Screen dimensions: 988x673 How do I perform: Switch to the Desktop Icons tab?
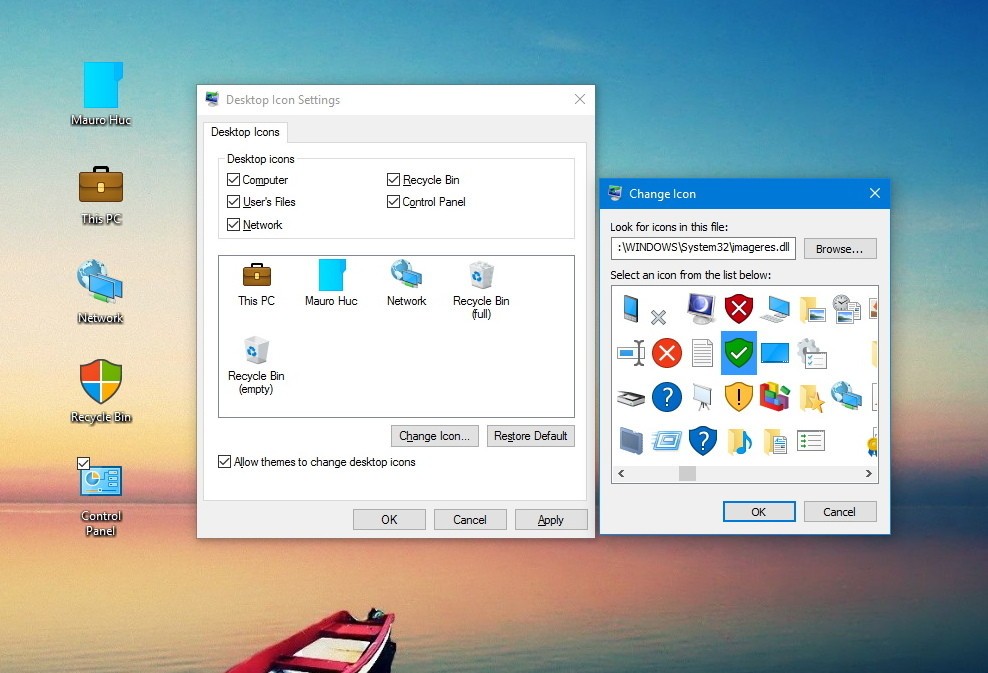click(246, 132)
